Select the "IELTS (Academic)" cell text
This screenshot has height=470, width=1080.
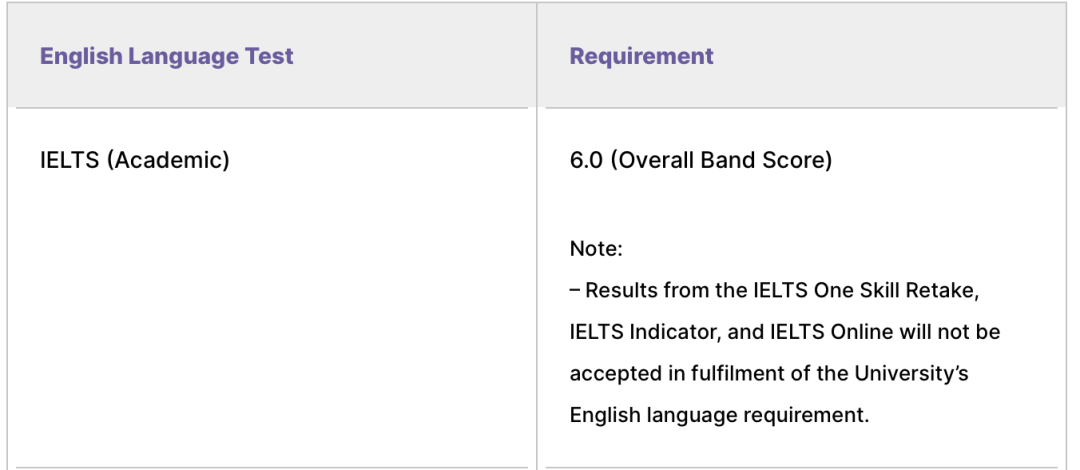point(134,160)
